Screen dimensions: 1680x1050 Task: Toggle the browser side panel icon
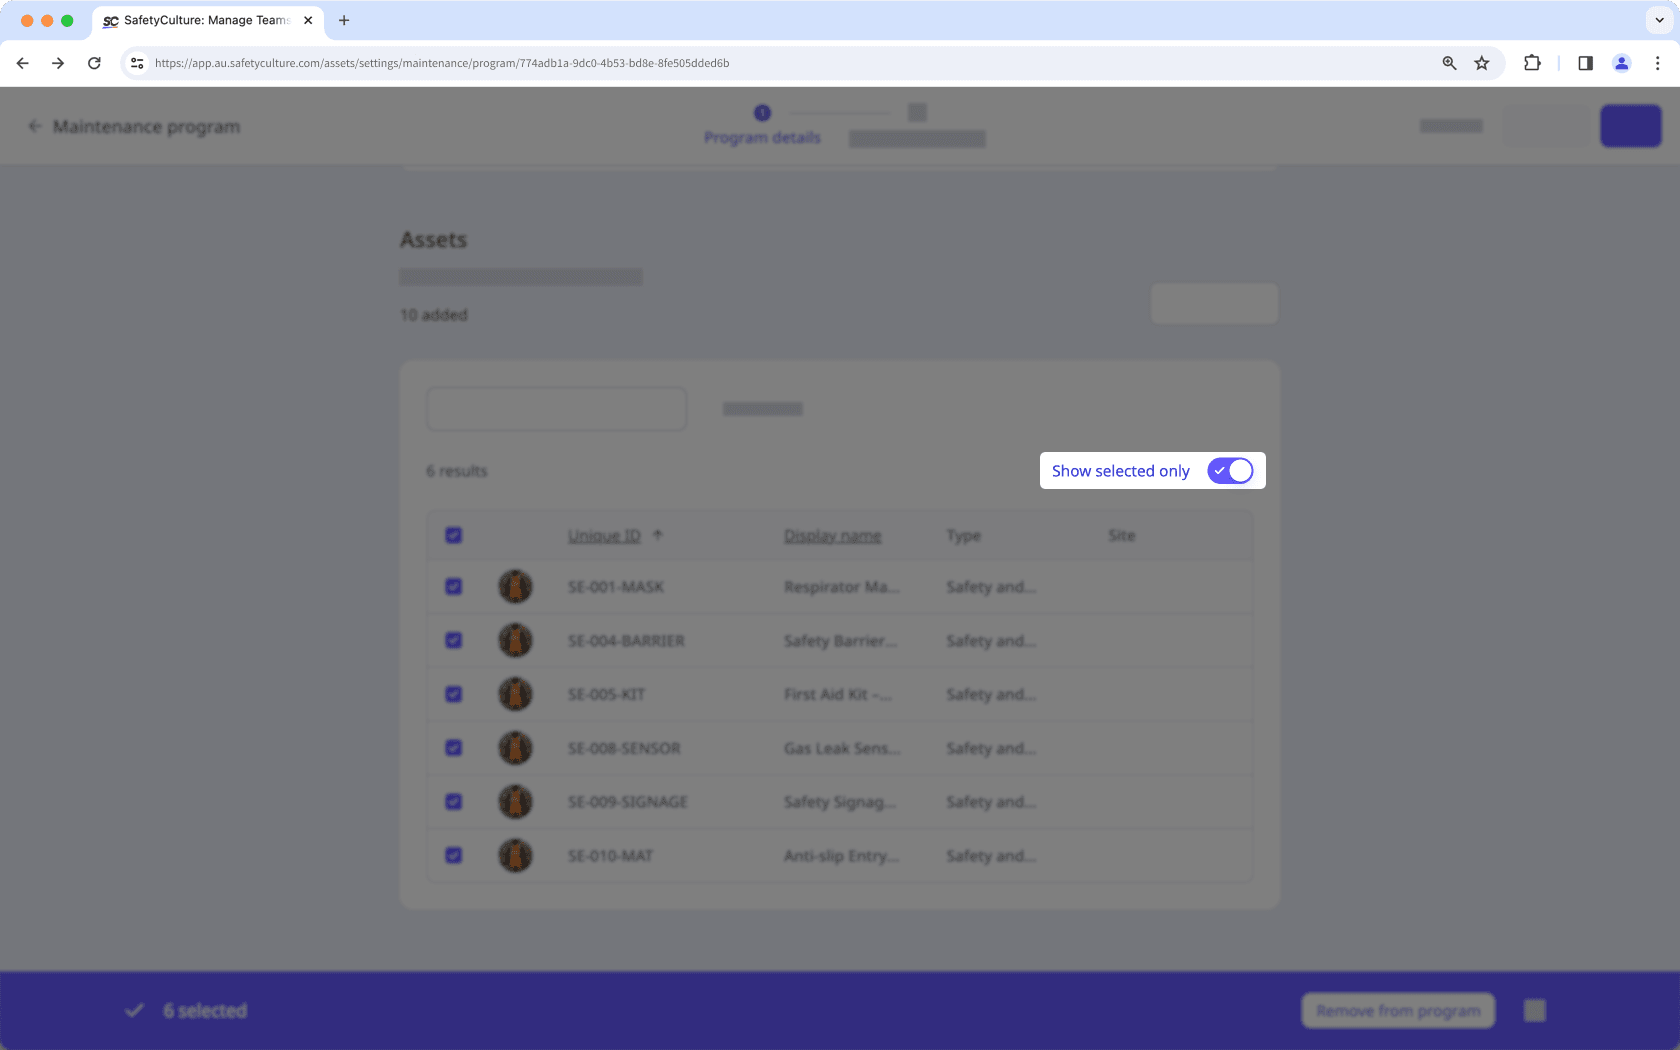point(1585,62)
